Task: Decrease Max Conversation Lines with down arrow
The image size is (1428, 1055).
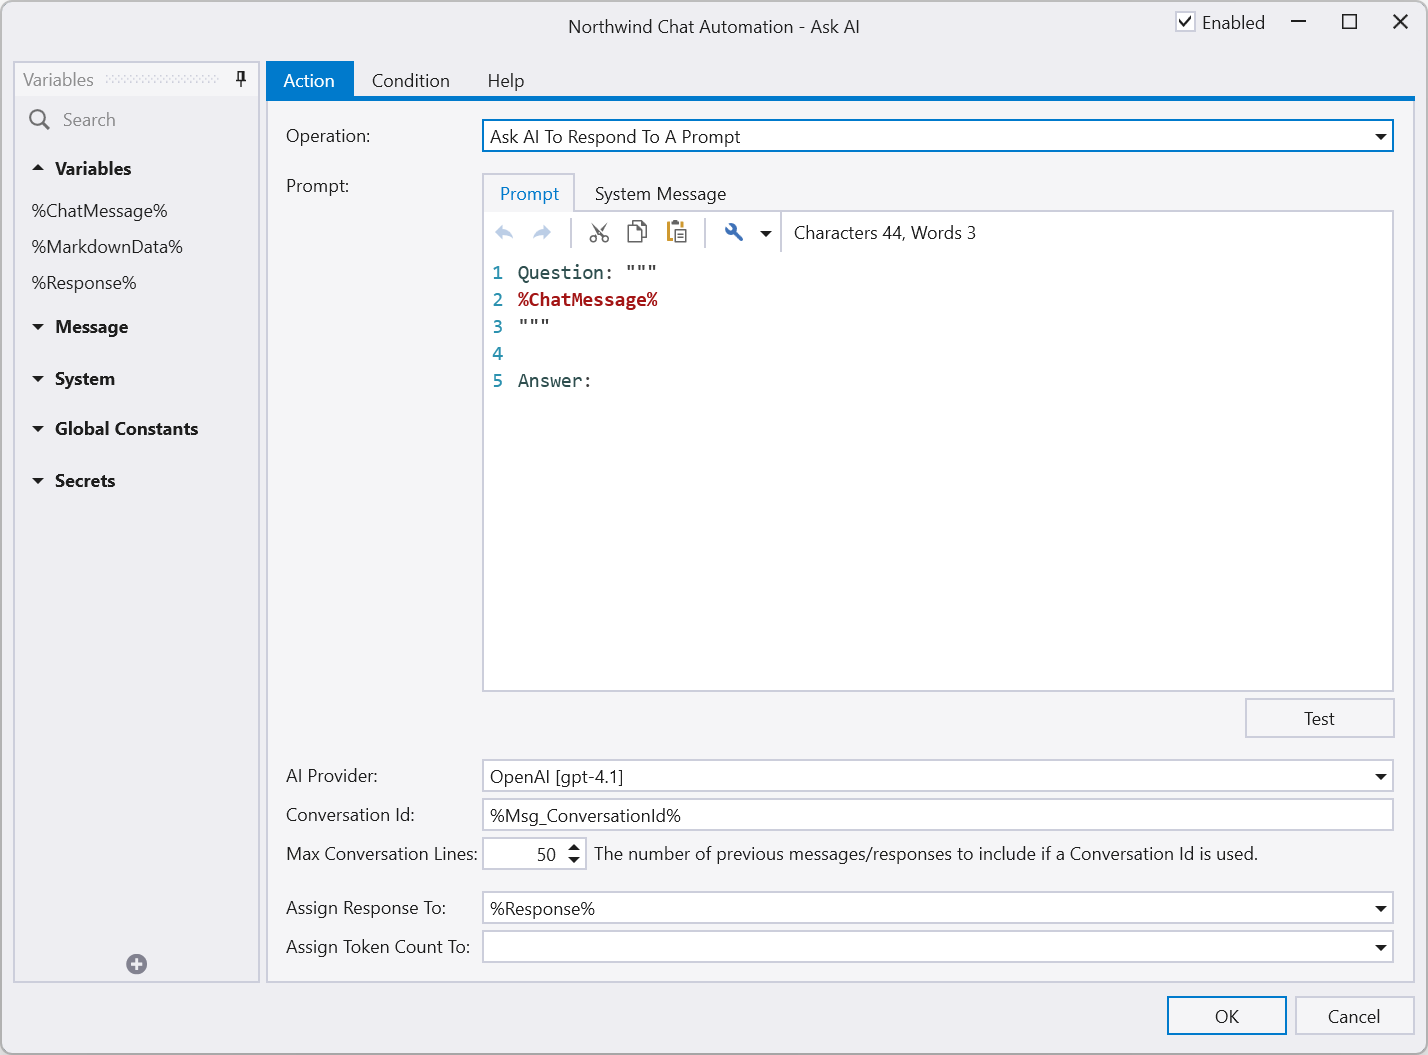Action: click(574, 861)
